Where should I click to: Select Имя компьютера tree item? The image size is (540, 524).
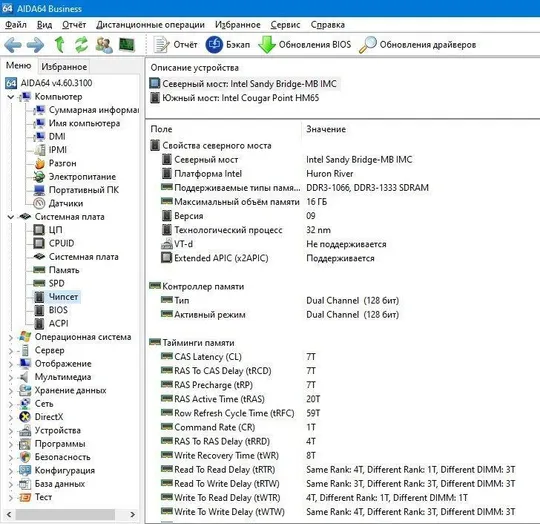(x=77, y=123)
